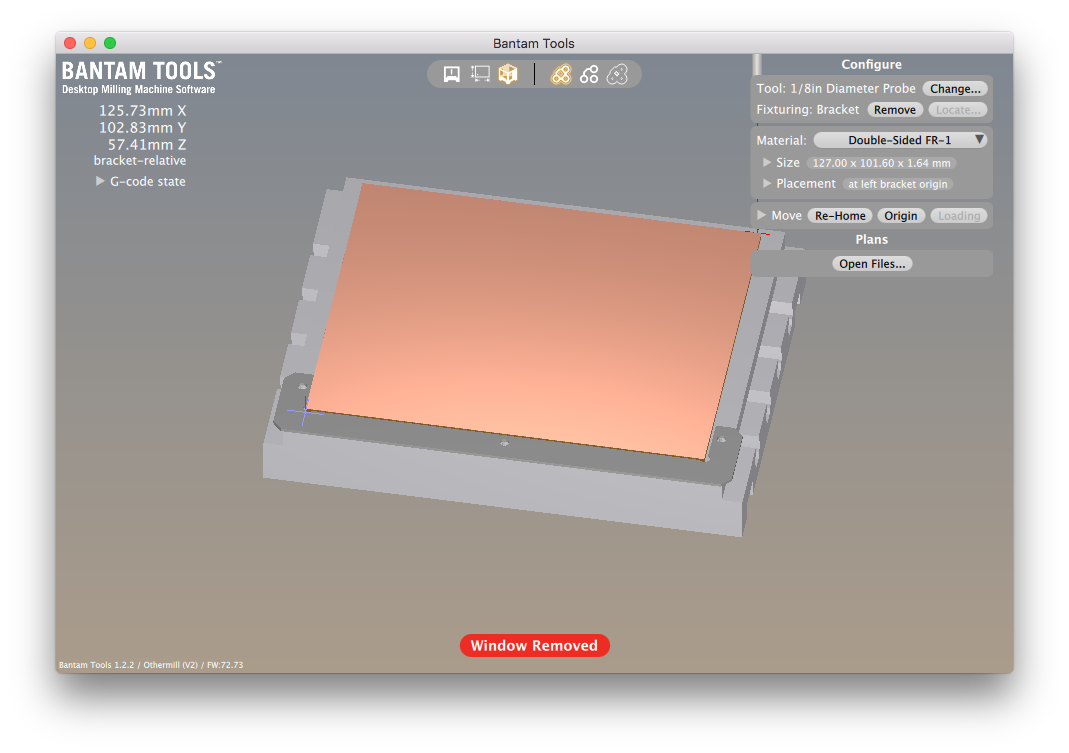Screen dimensions: 1069x753
Task: Expand the G-code state section
Action: click(x=100, y=181)
